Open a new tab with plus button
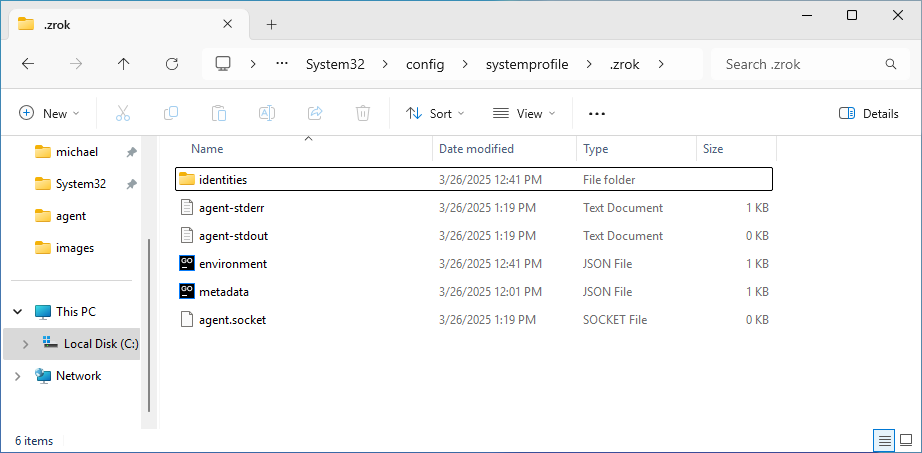The width and height of the screenshot is (922, 453). tap(271, 24)
